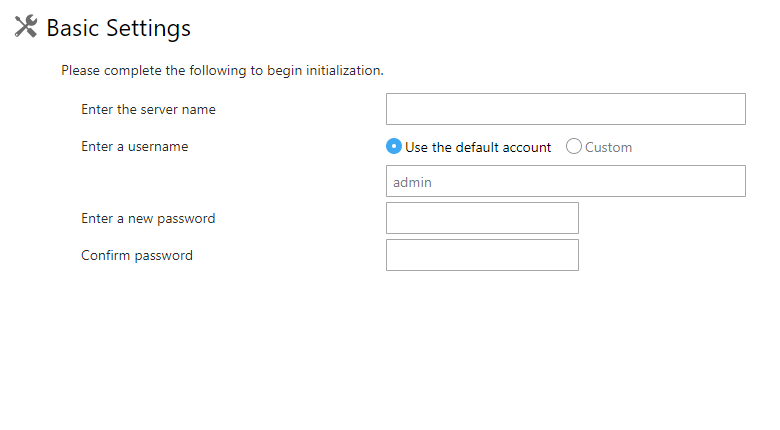
Task: Select the Custom username radio button
Action: click(574, 146)
